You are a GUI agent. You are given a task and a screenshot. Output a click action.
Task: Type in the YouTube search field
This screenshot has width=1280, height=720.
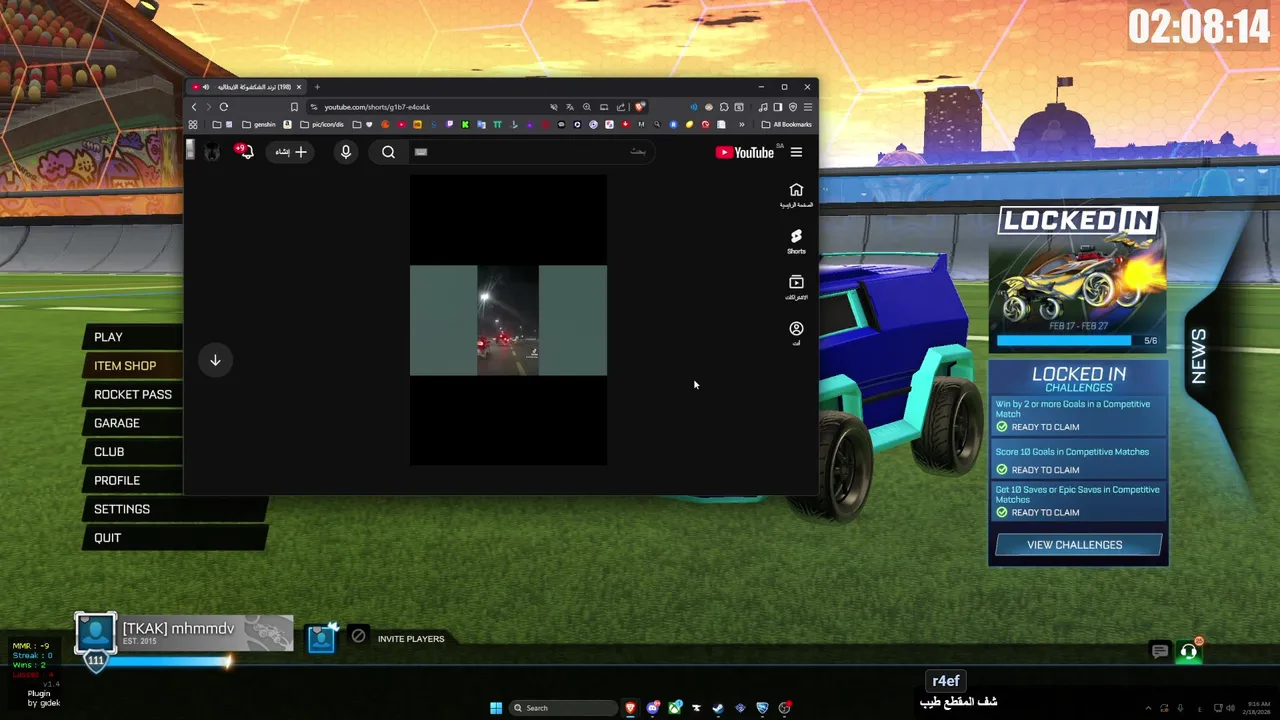click(530, 152)
